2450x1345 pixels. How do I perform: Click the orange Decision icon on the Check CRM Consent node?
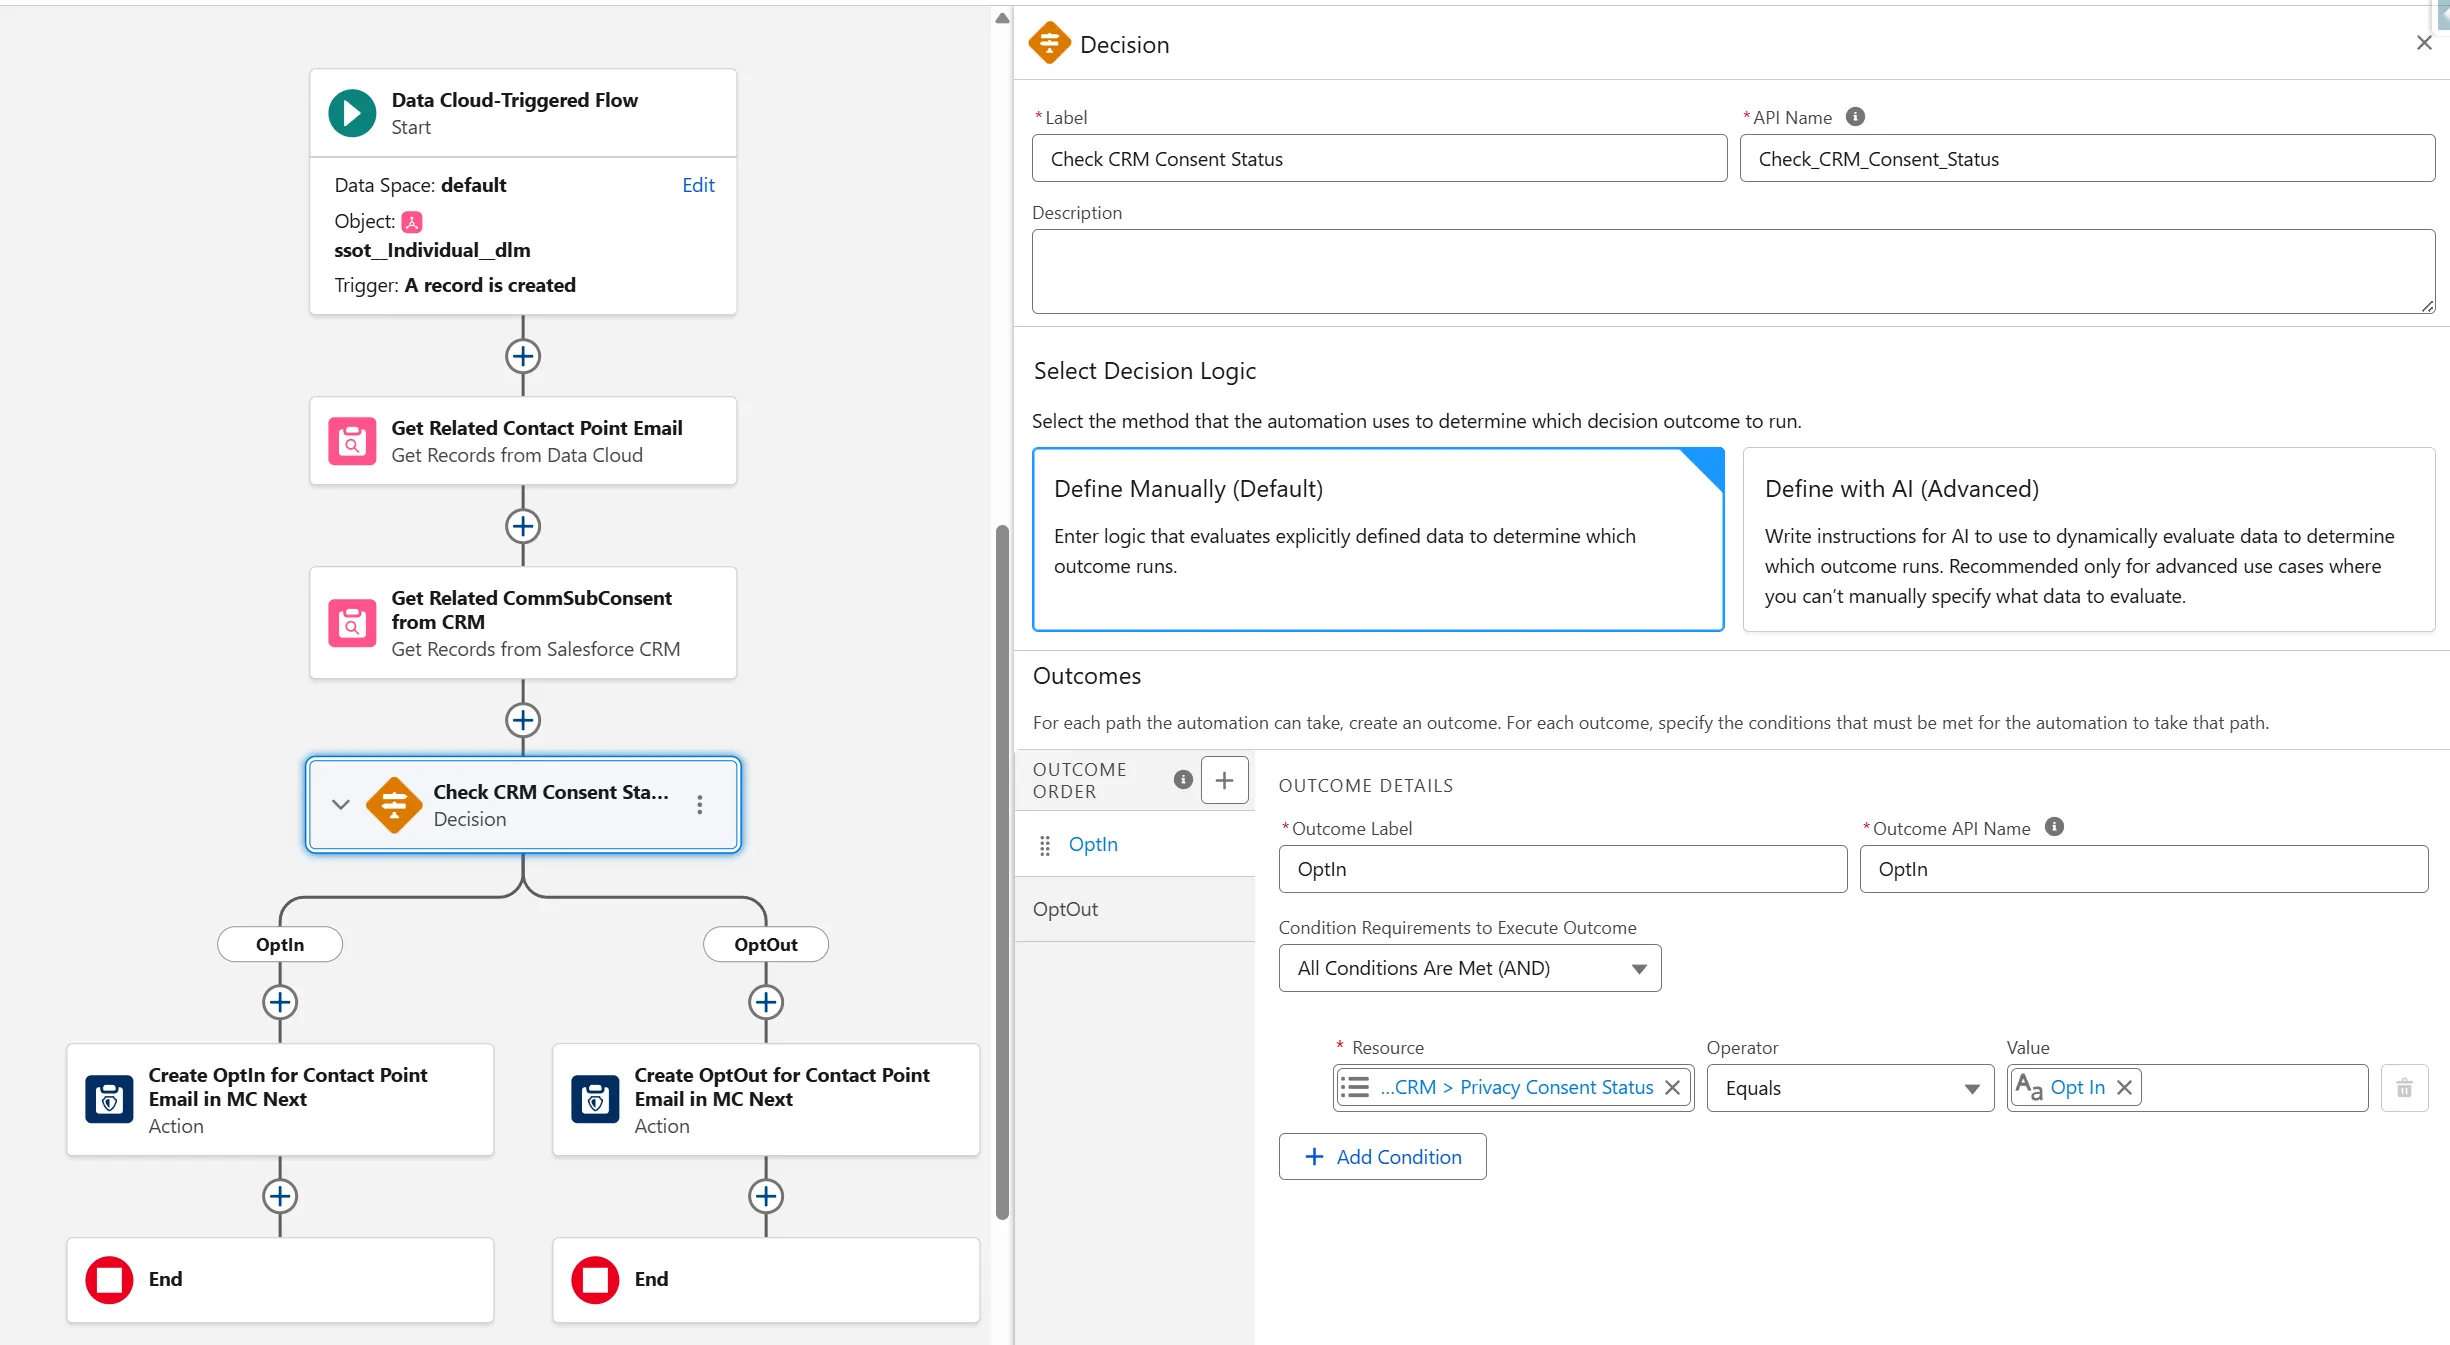pyautogui.click(x=394, y=805)
